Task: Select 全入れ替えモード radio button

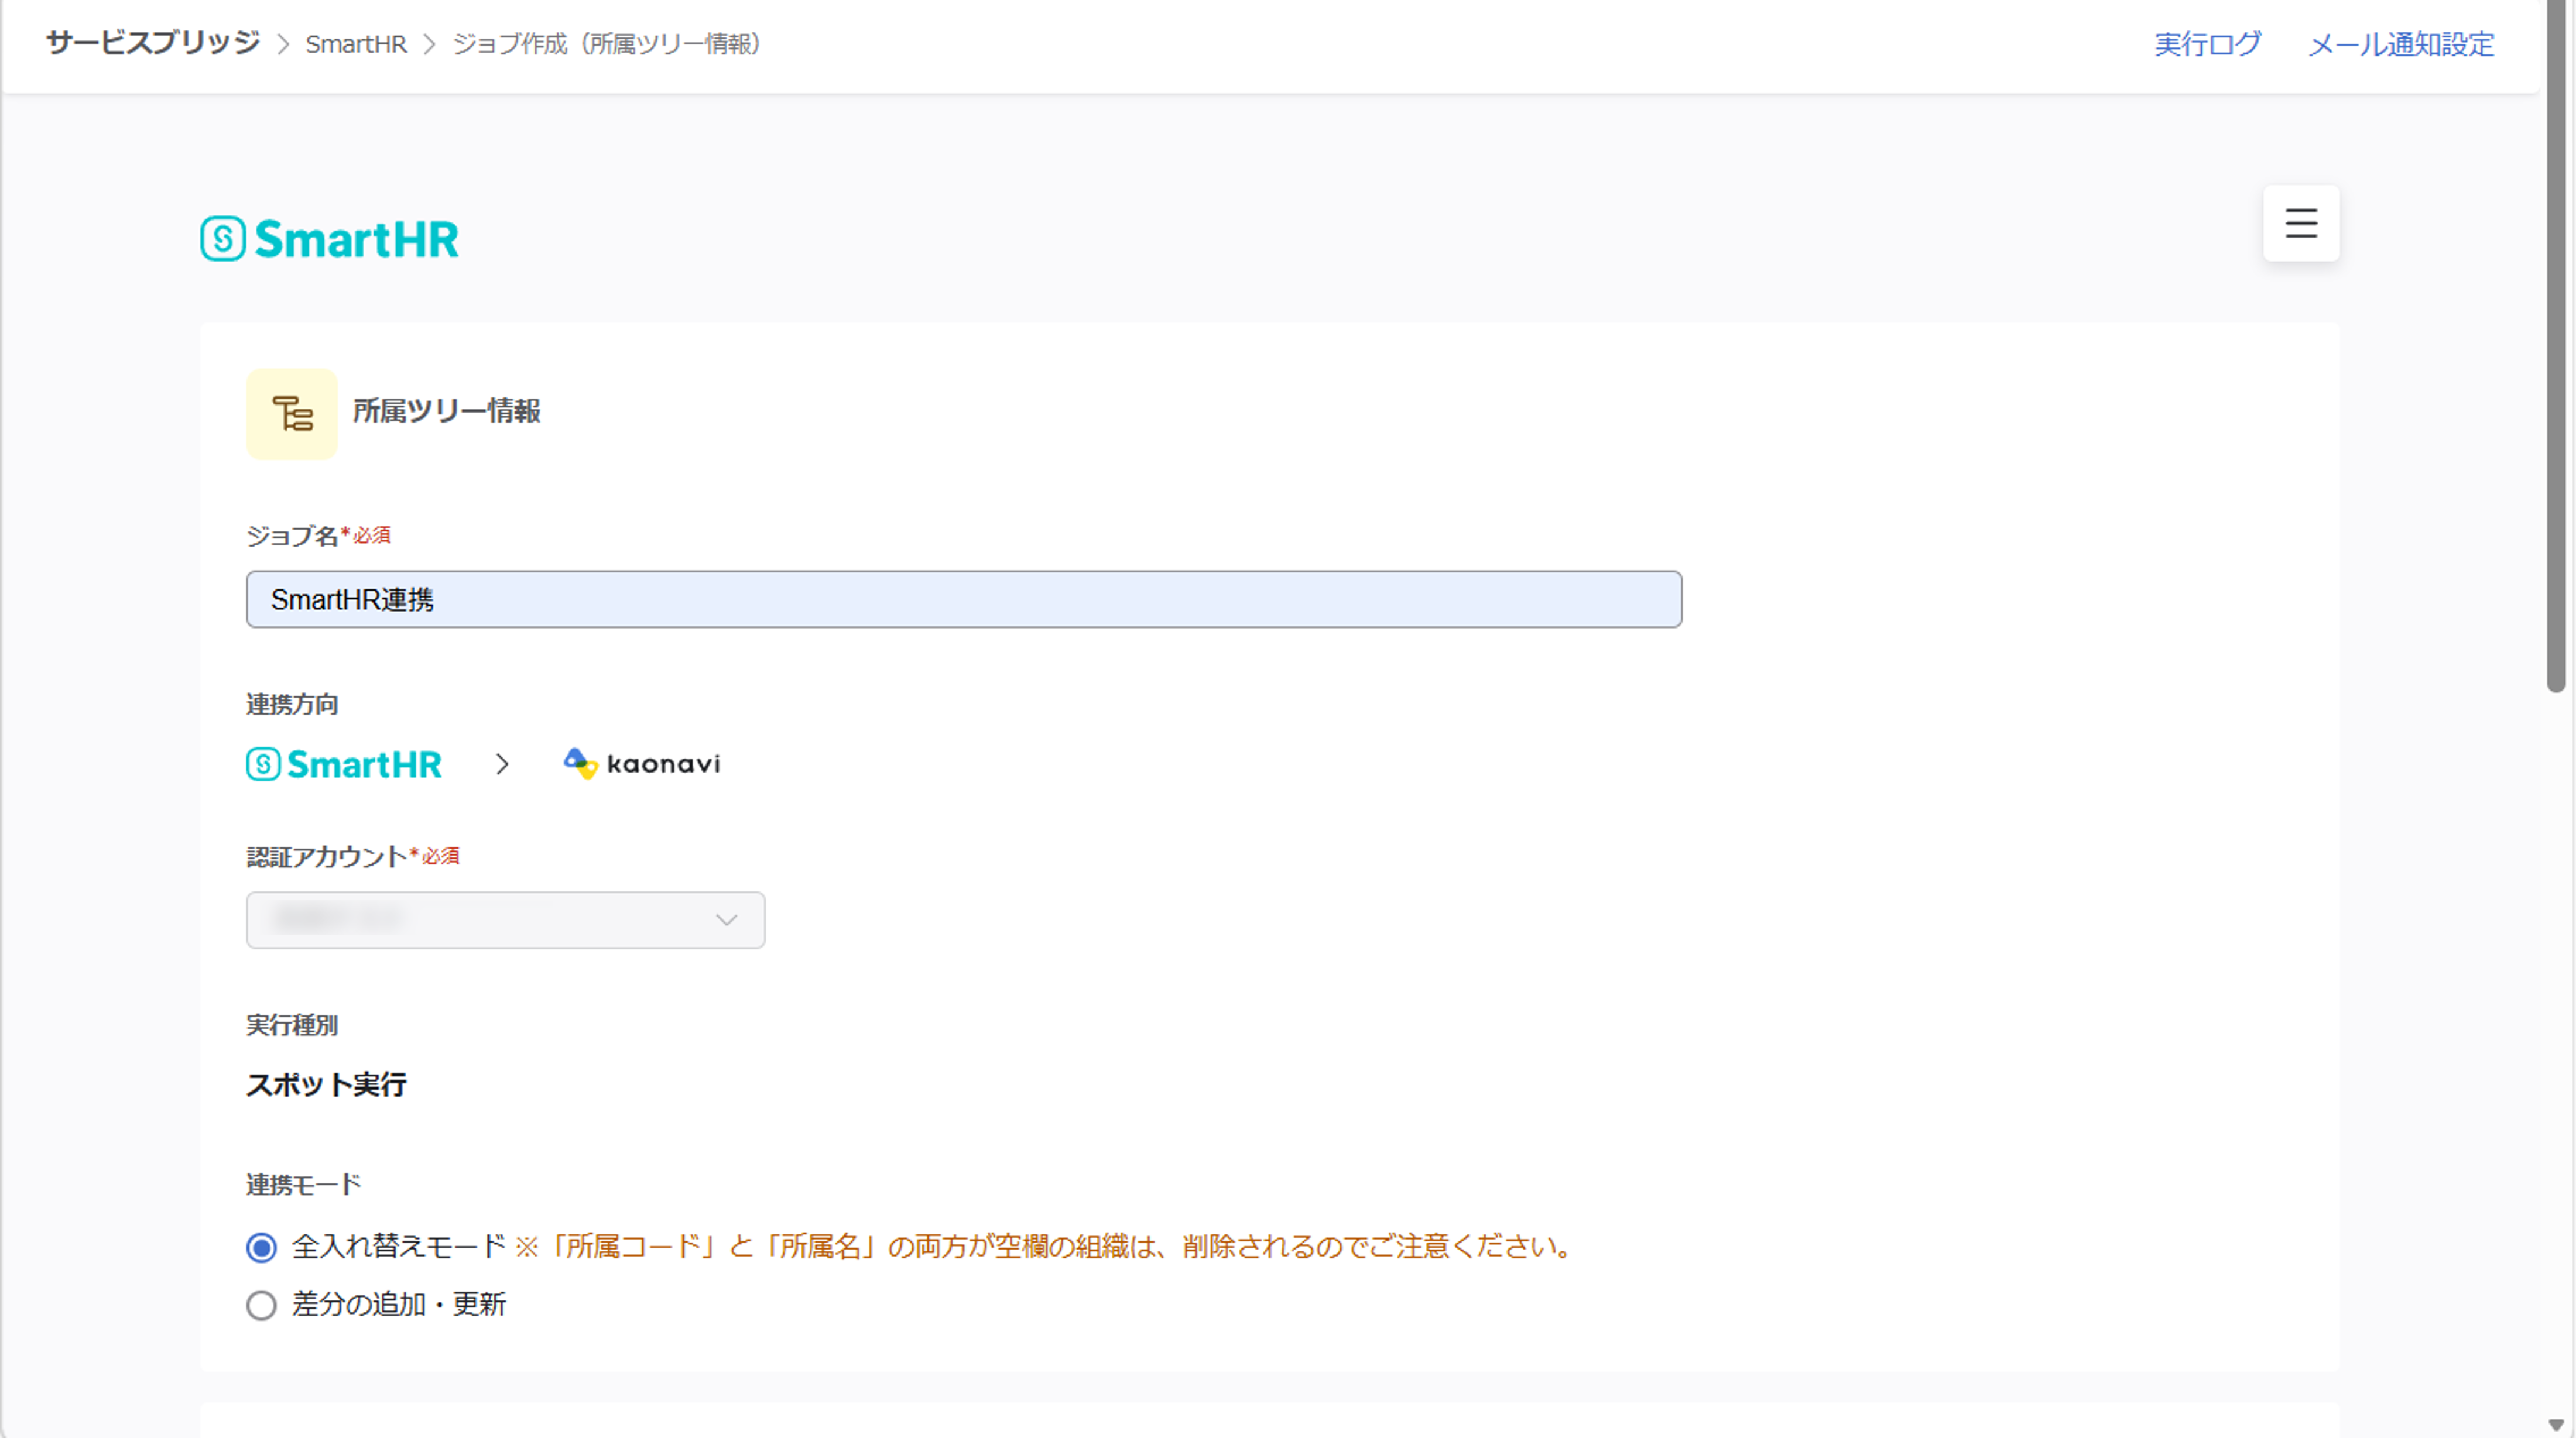Action: pyautogui.click(x=261, y=1247)
